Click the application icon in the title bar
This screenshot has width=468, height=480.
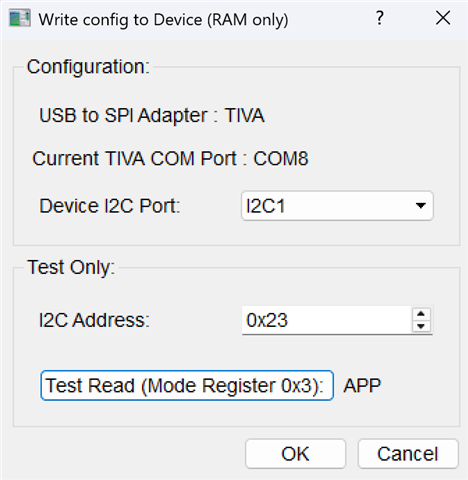click(20, 18)
